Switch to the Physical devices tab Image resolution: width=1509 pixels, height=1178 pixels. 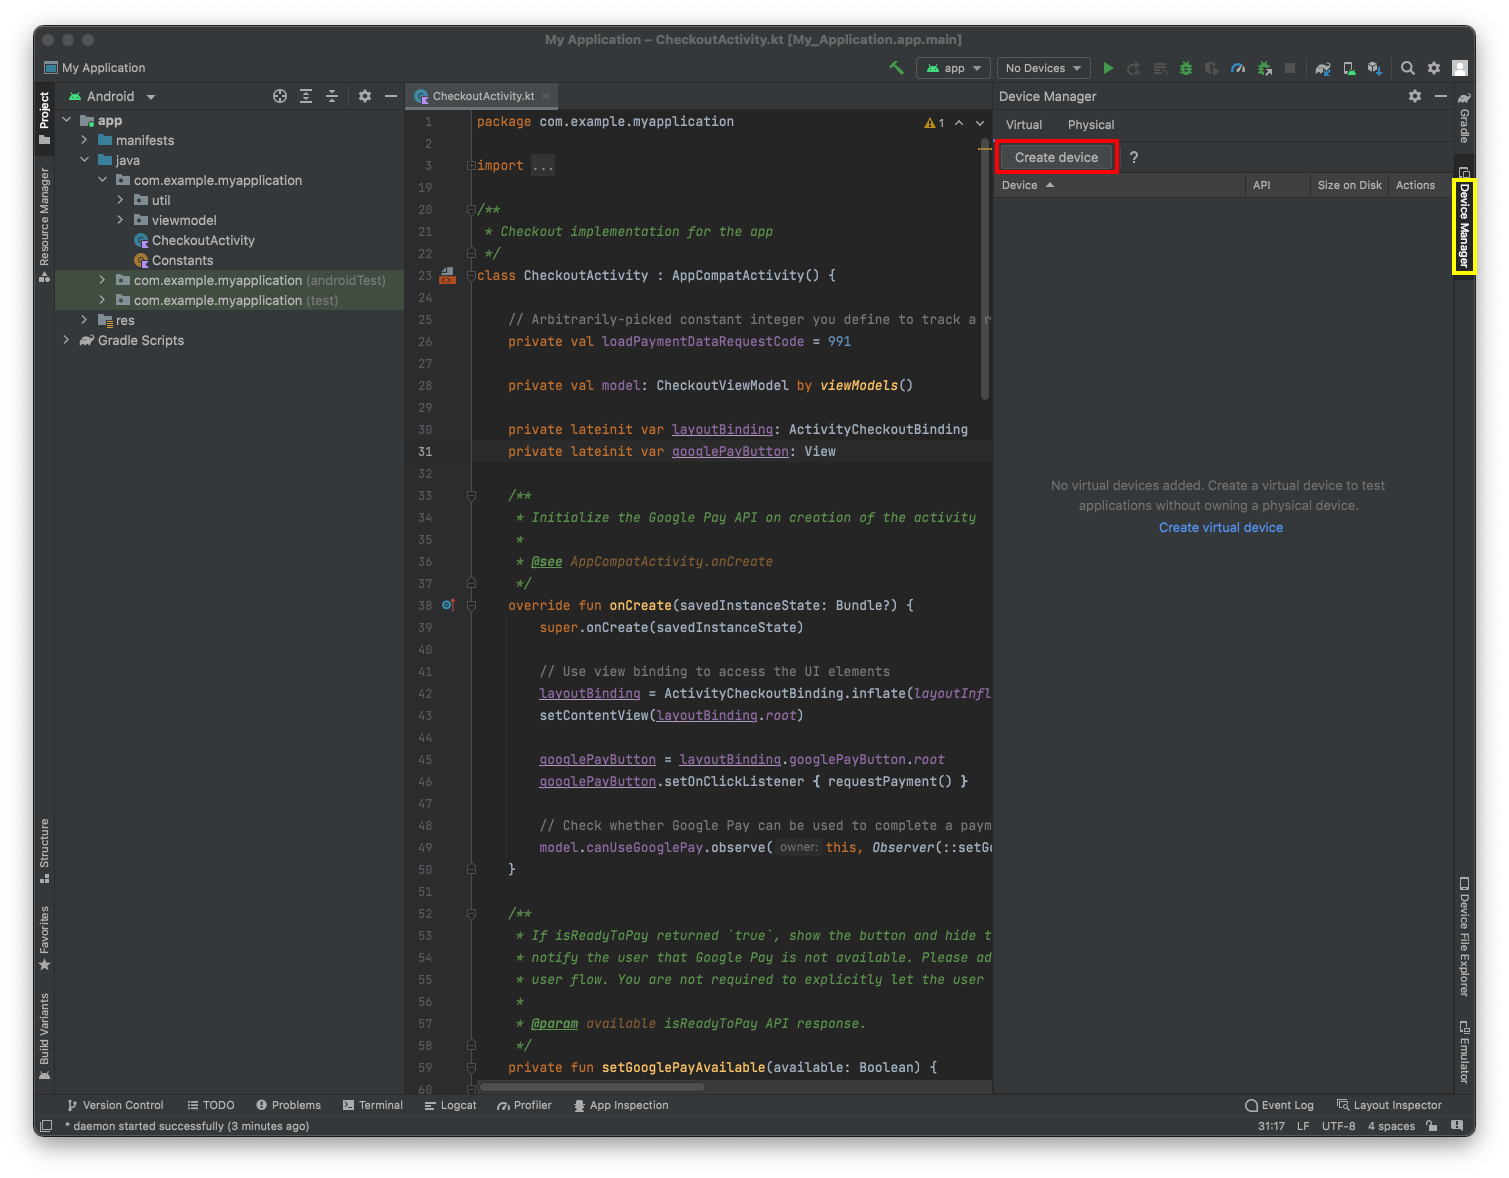coord(1091,125)
